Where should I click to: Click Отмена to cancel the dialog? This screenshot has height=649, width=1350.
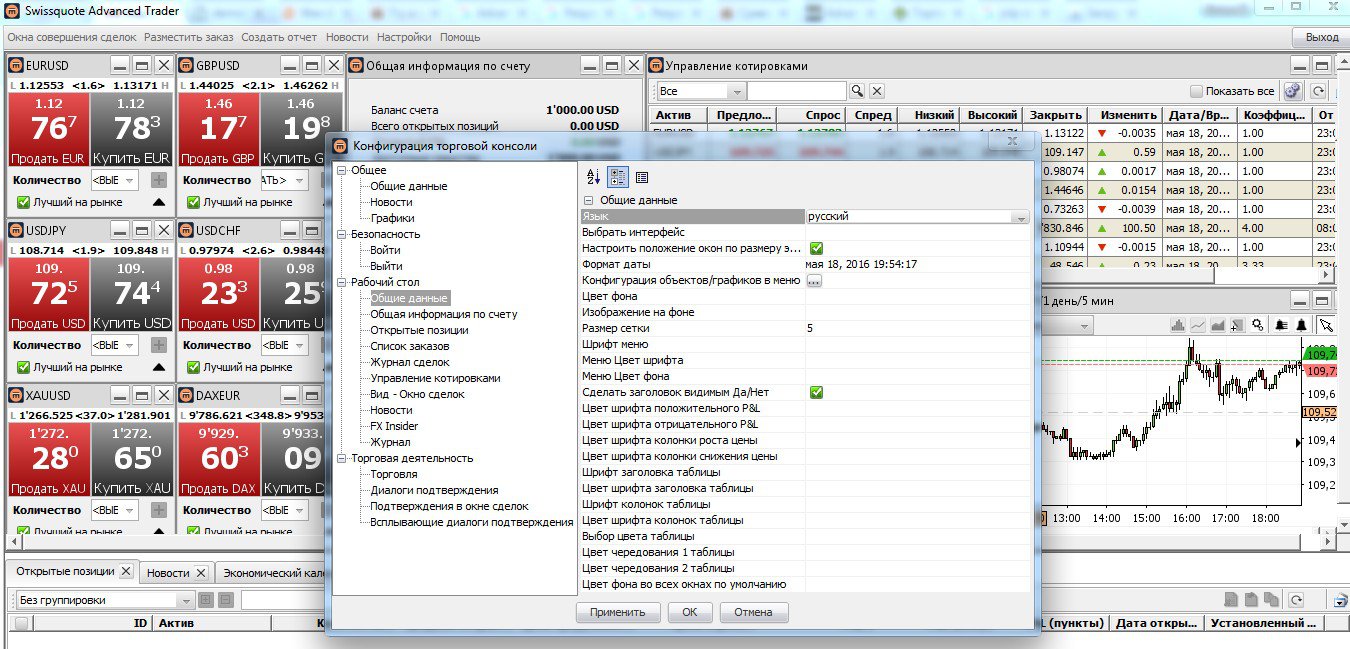(753, 612)
